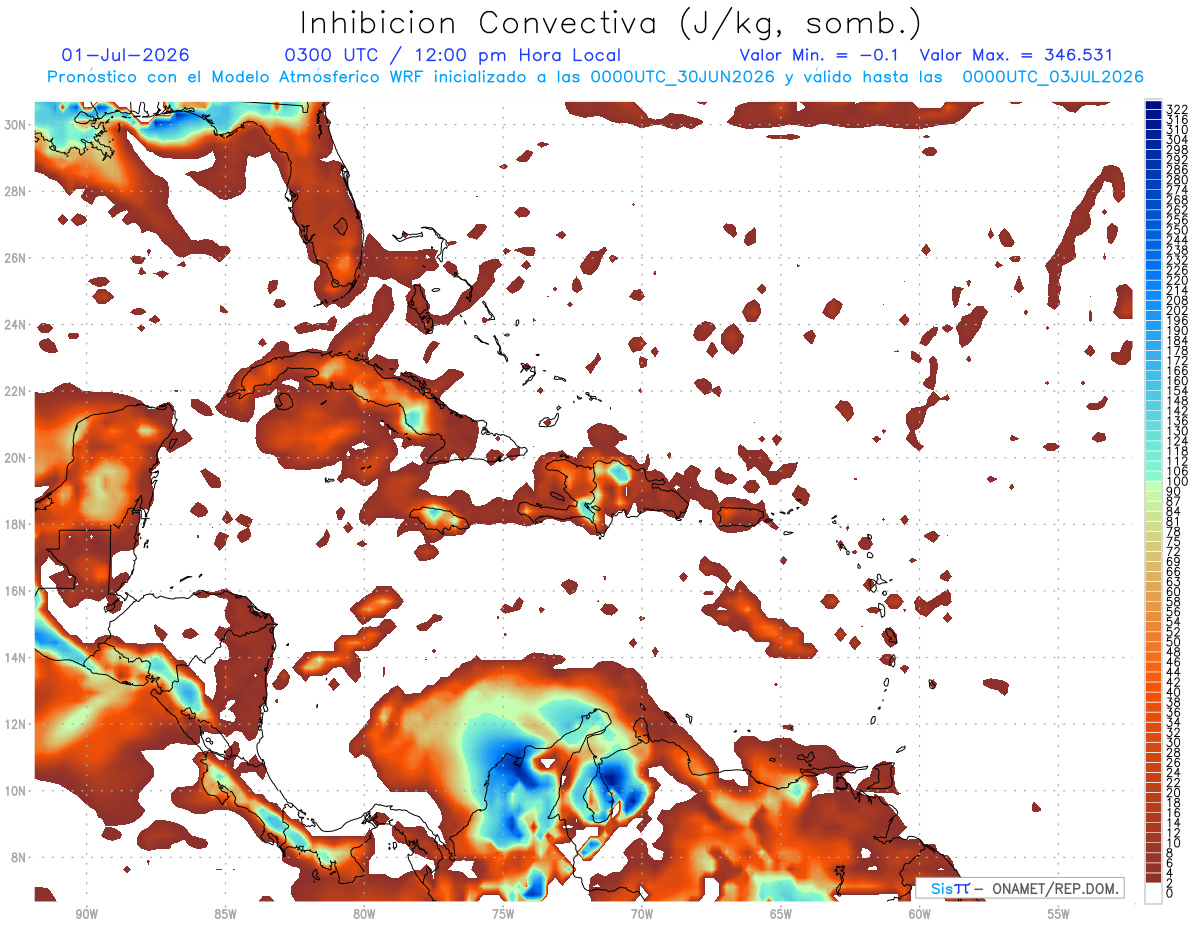Click the "80W" longitude label
Screen dimensions: 1200x927
(364, 914)
